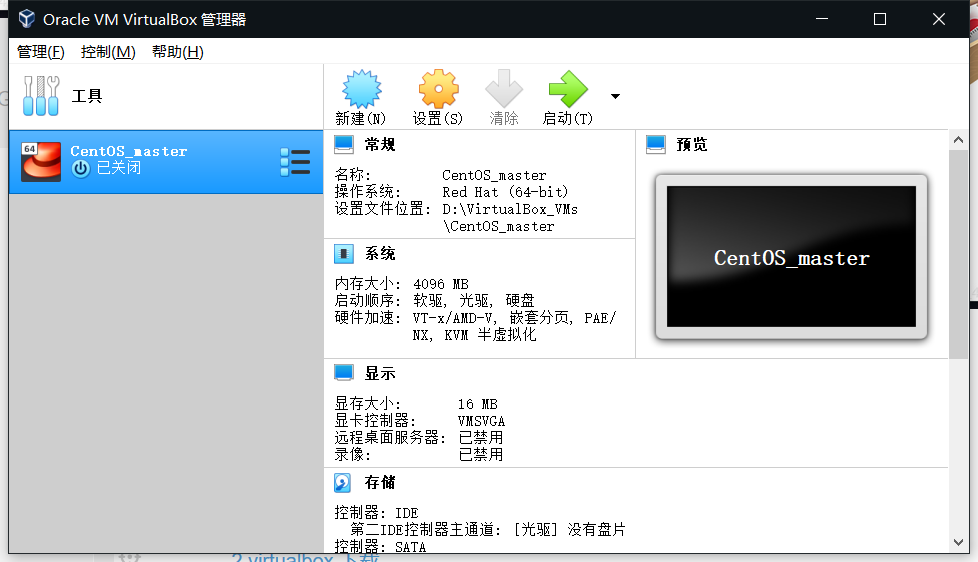The width and height of the screenshot is (978, 562).
Task: Click the 工具 label in sidebar
Action: (87, 96)
